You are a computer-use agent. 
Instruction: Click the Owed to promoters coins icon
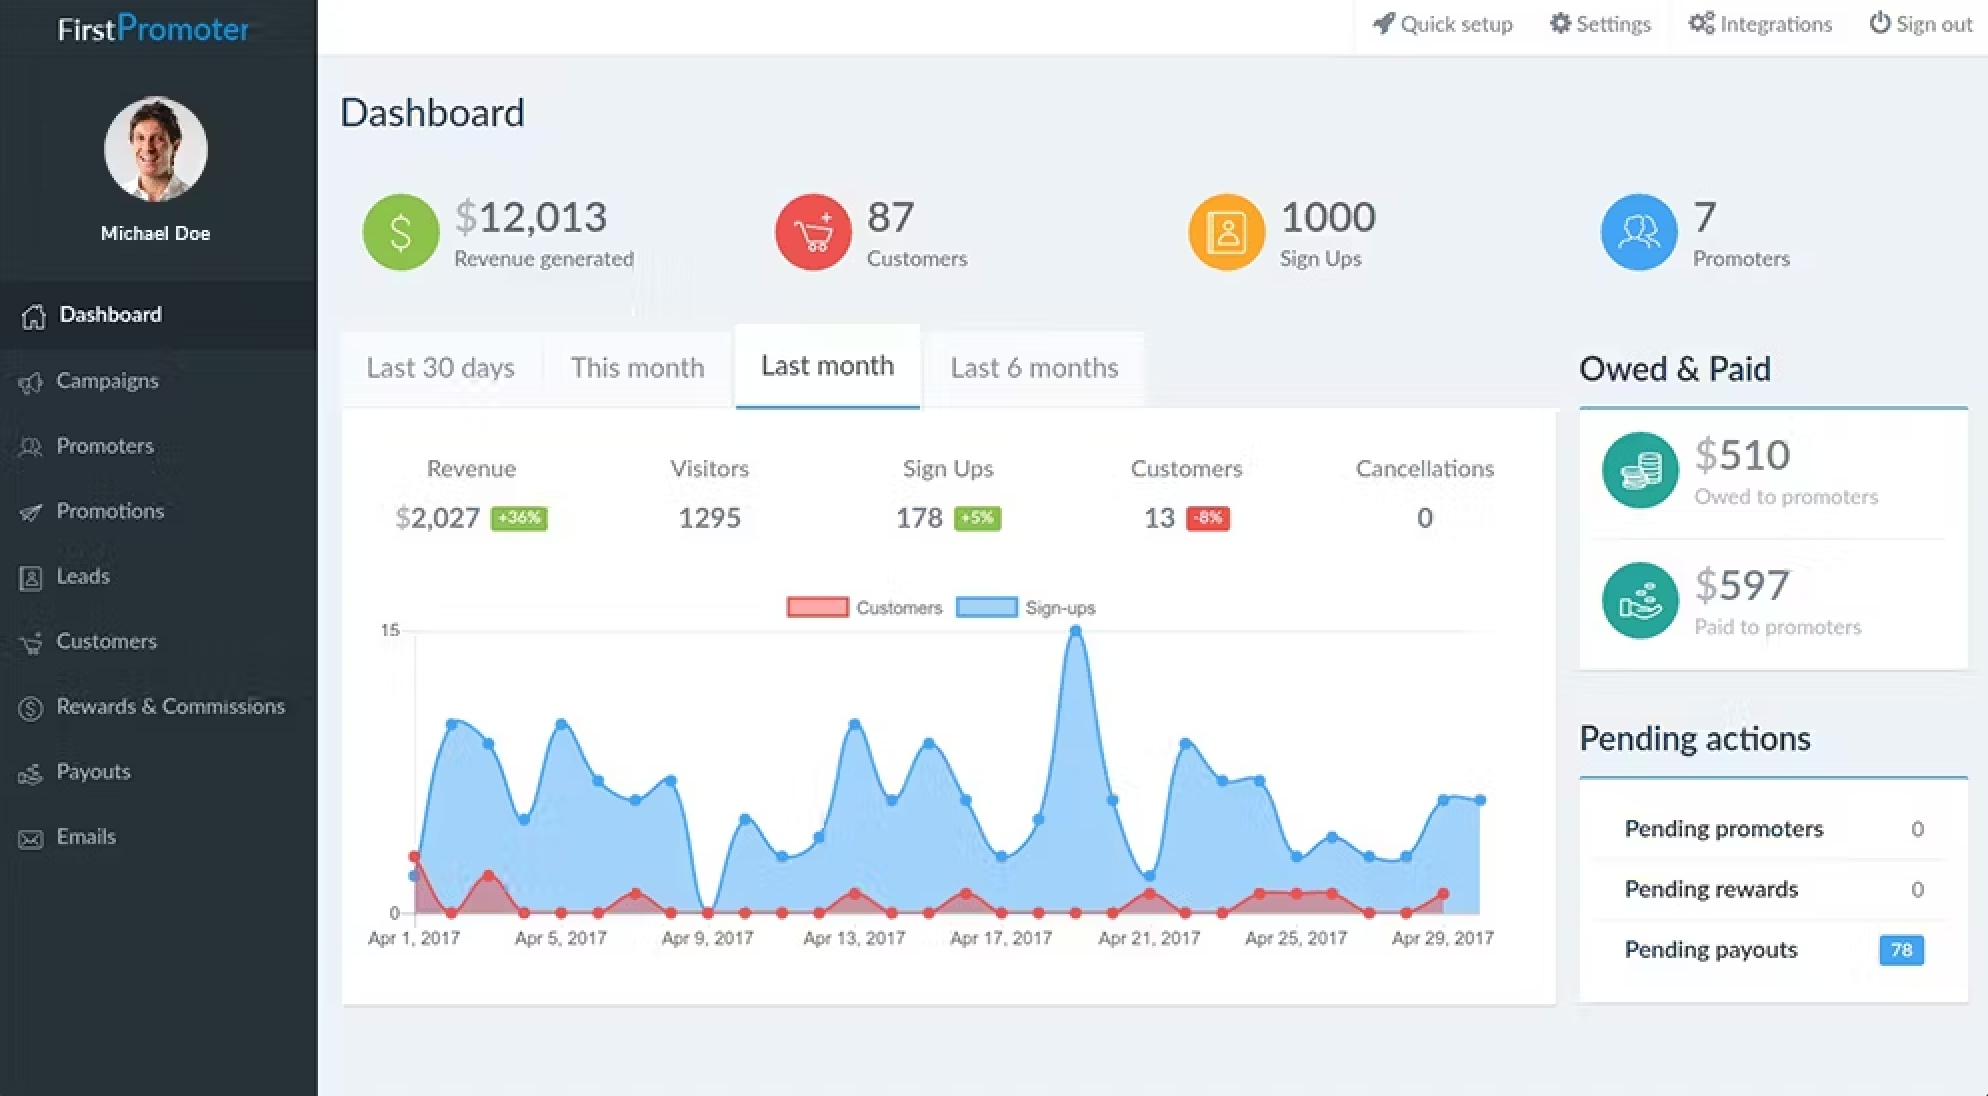[x=1639, y=470]
